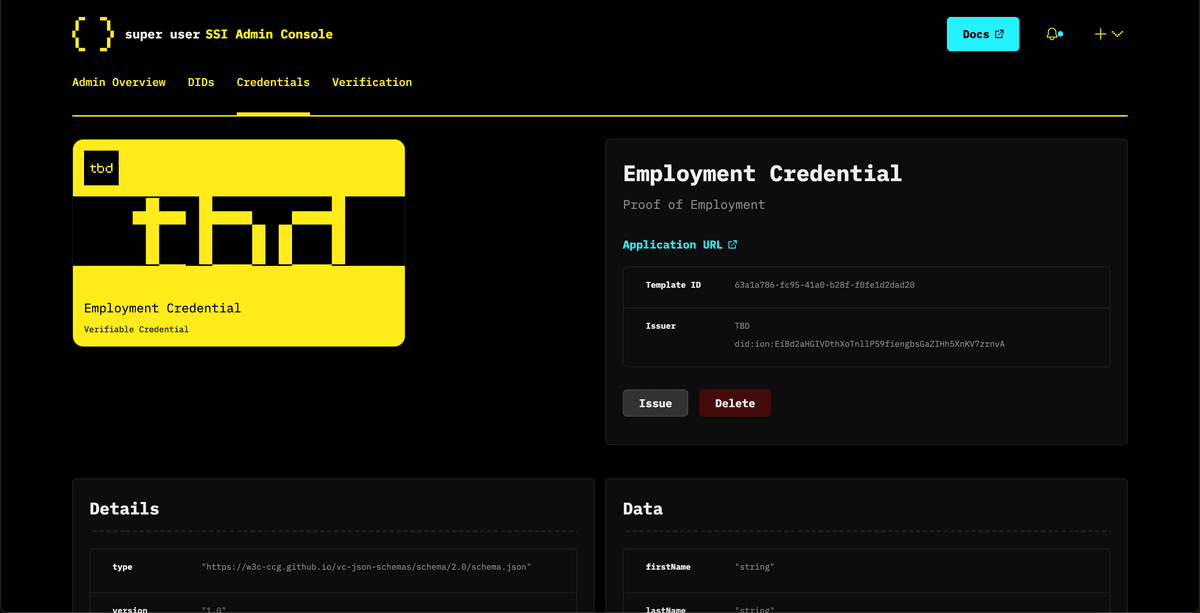Select the Verification tab
The width and height of the screenshot is (1200, 613).
(372, 82)
